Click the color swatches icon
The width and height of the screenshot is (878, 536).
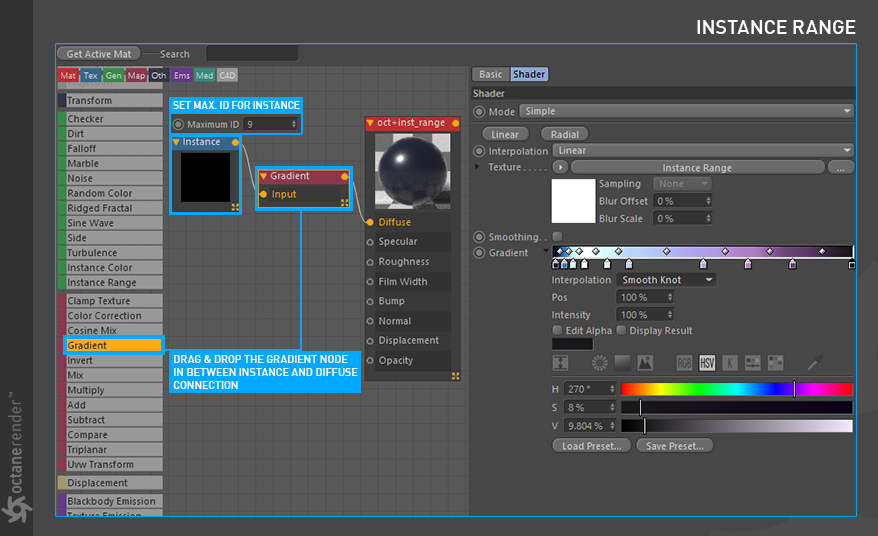(x=775, y=363)
